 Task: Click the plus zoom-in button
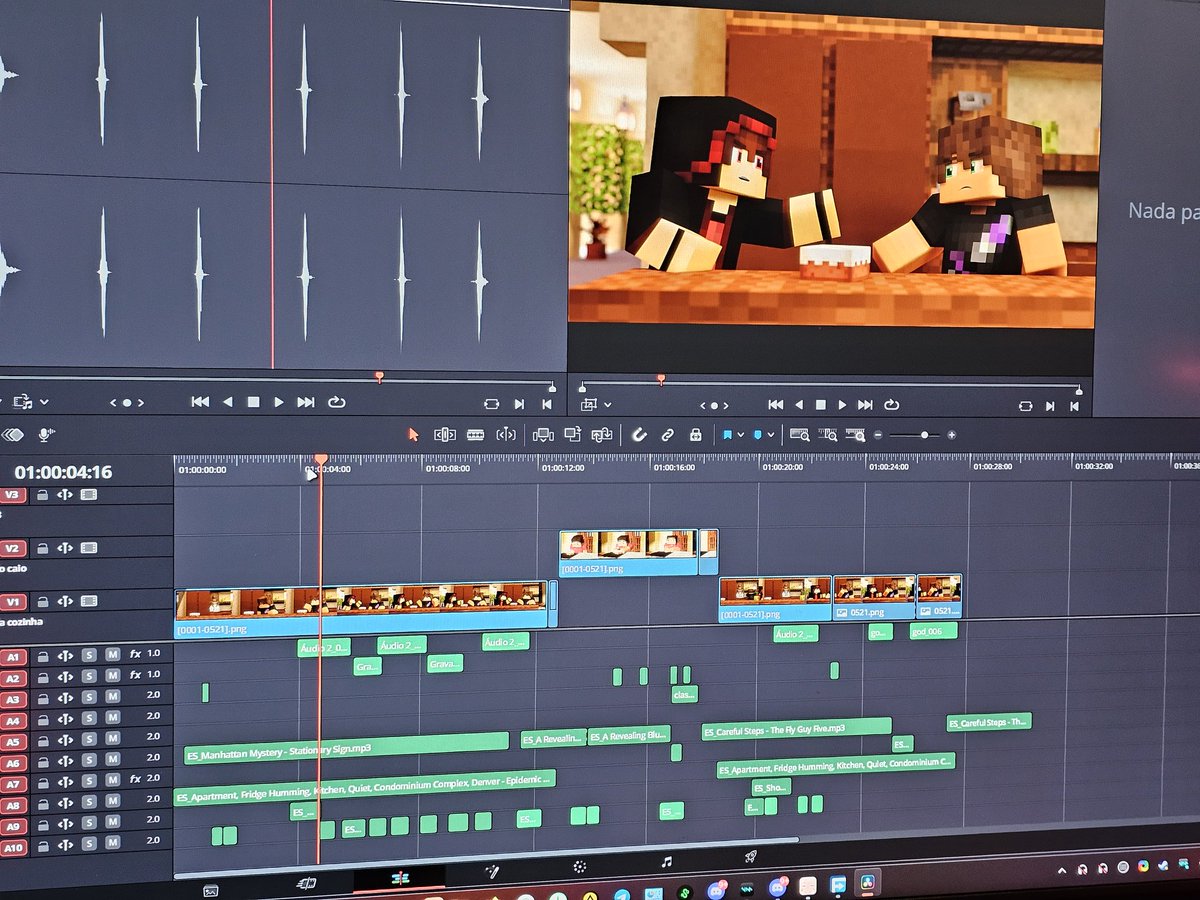(x=951, y=435)
